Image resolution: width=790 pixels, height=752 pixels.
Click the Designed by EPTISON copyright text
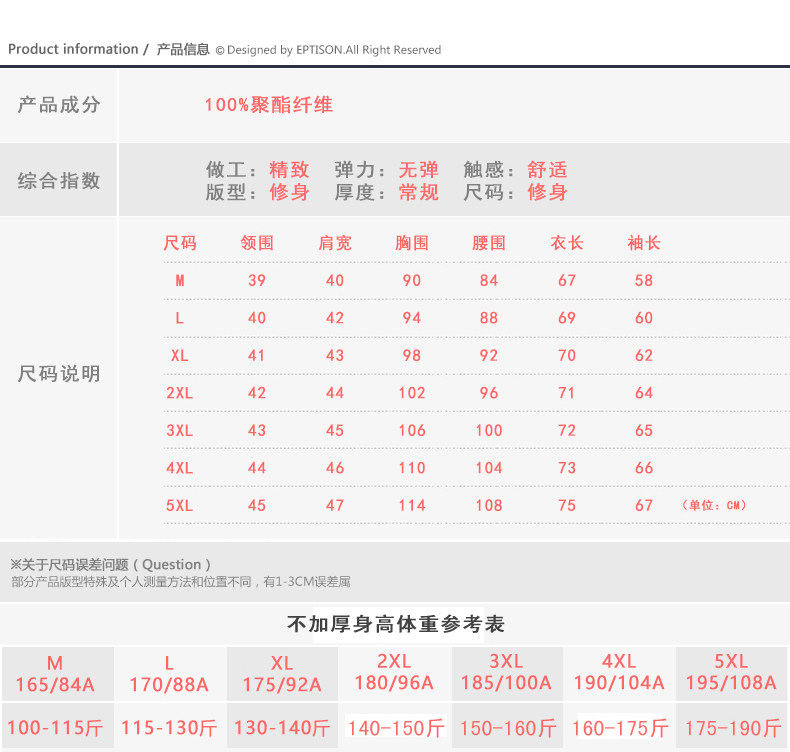point(328,50)
